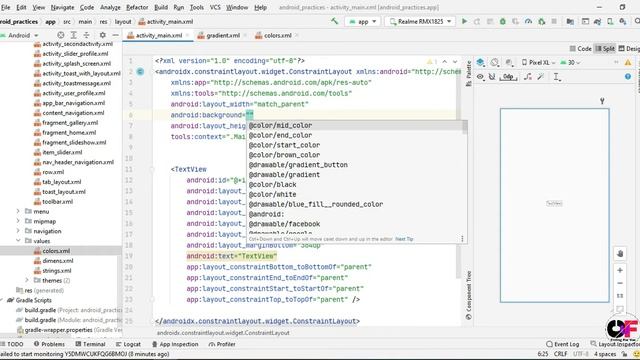Run the app with green play button
The width and height of the screenshot is (640, 360).
point(464,21)
